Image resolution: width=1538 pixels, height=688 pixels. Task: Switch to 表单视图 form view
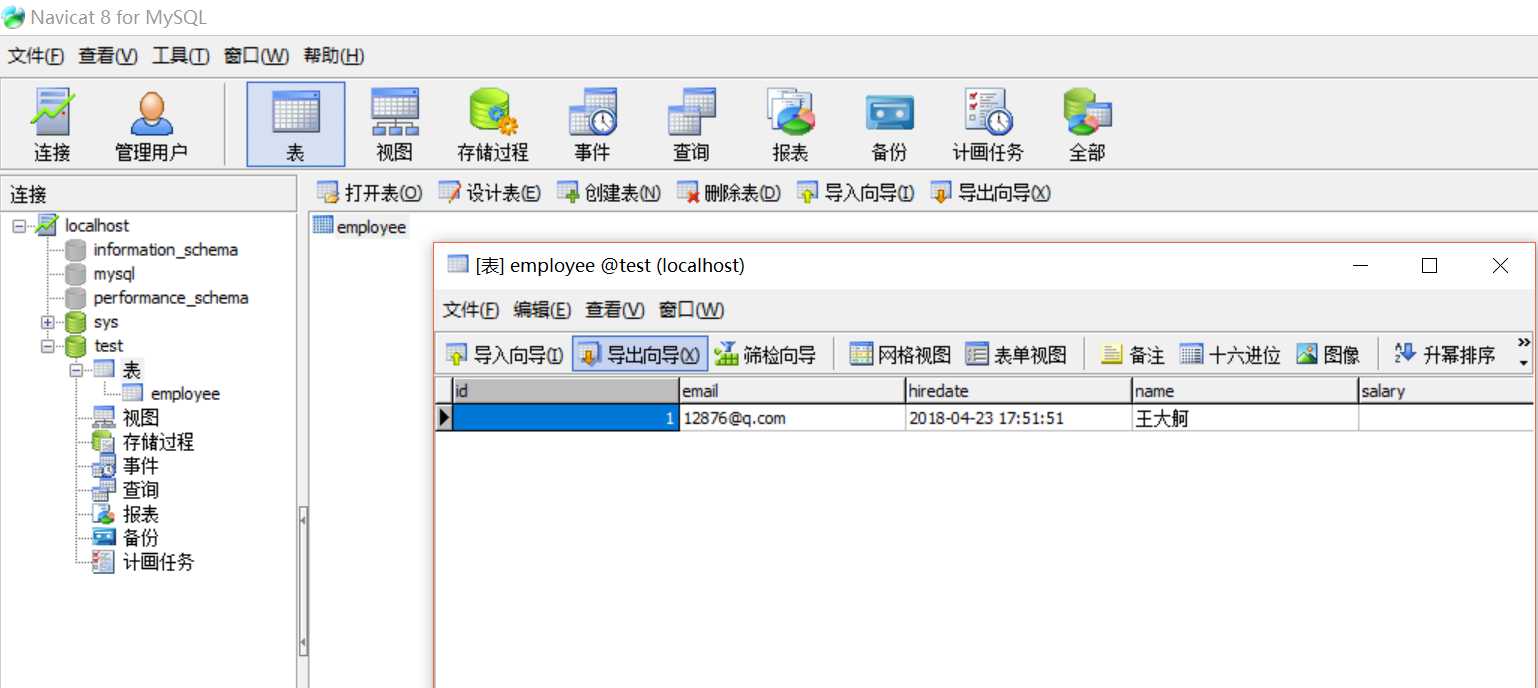[x=1016, y=354]
